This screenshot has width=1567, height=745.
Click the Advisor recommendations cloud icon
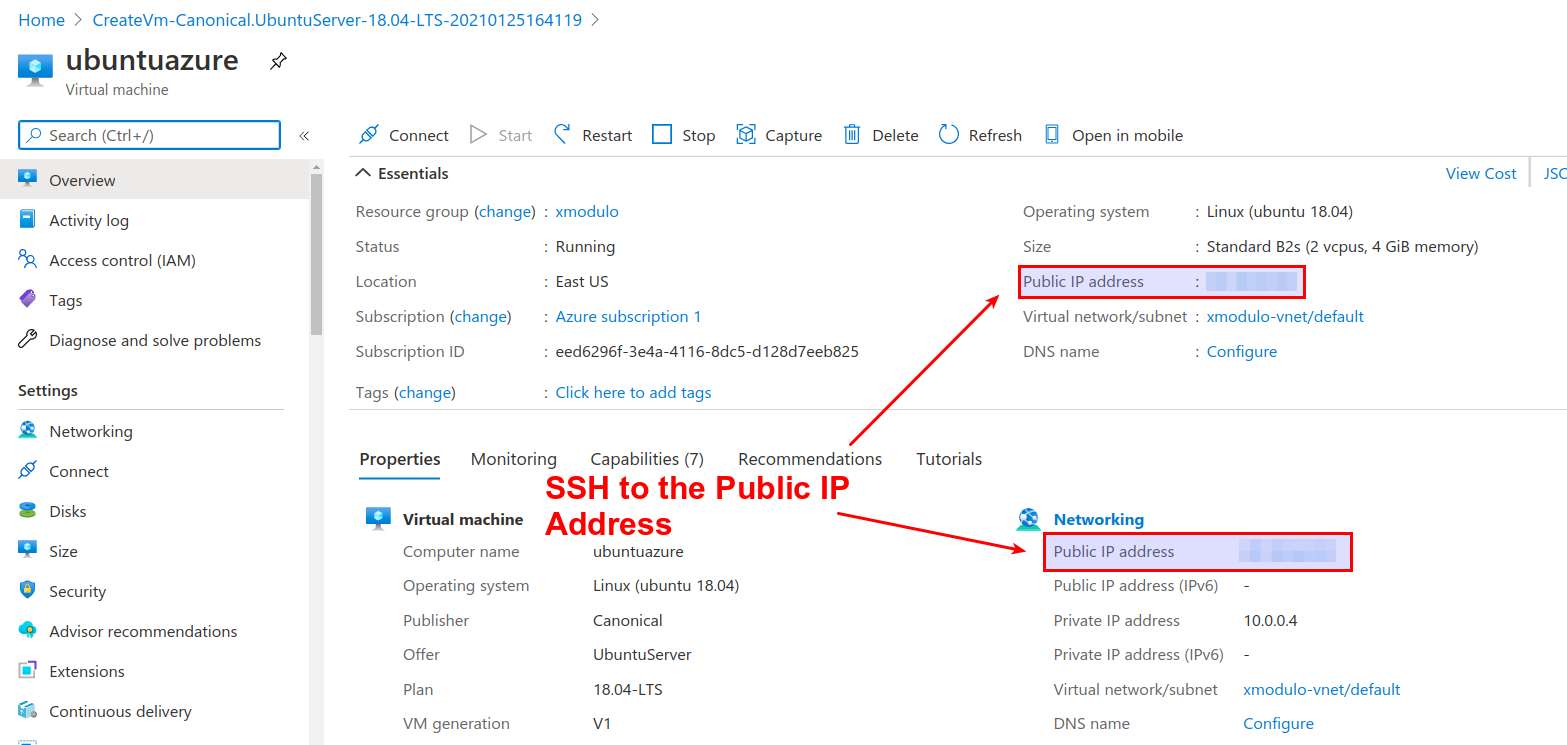coord(28,631)
